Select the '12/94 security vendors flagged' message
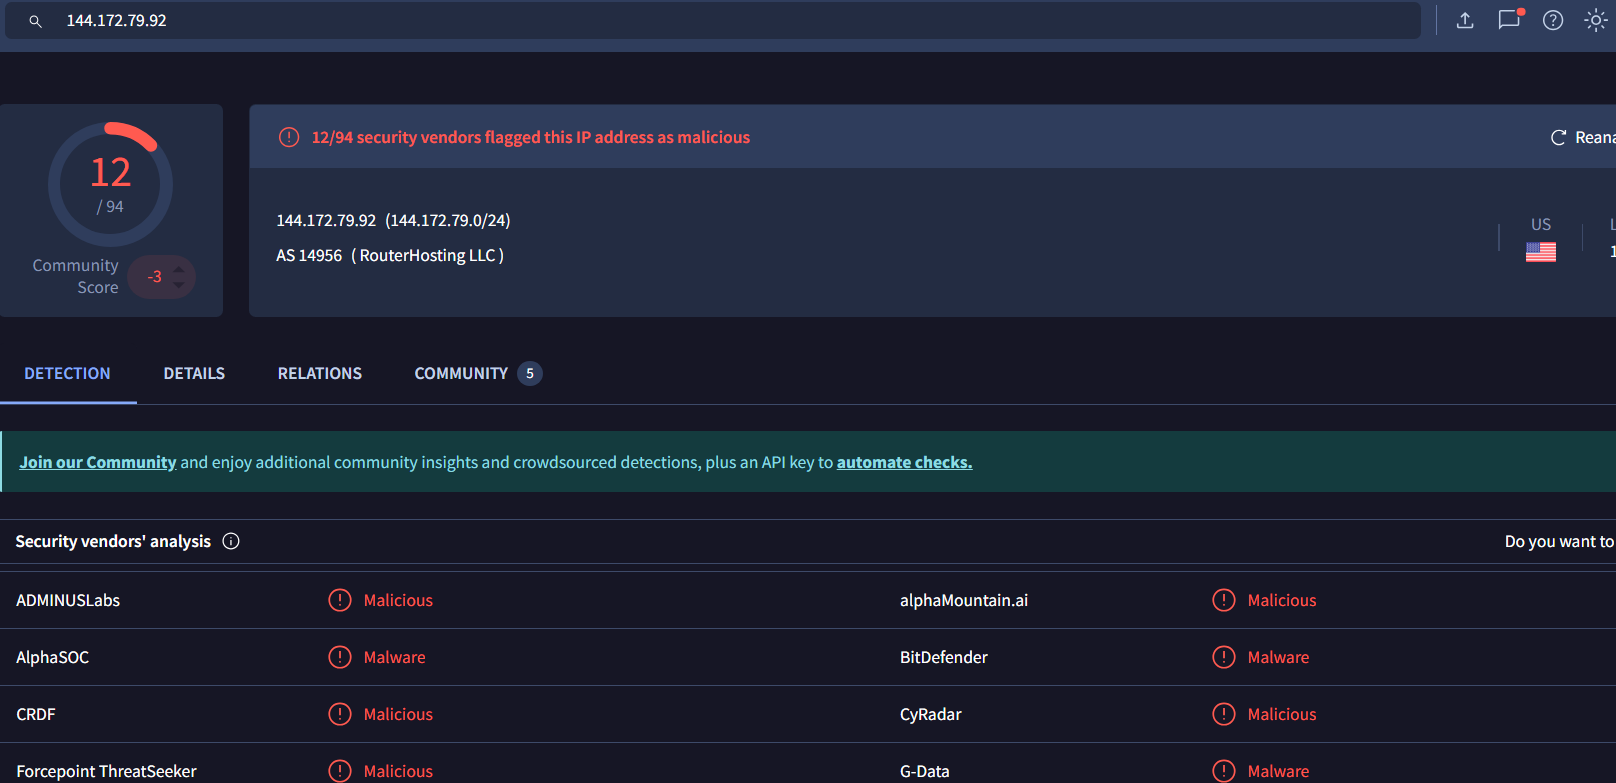1616x783 pixels. [x=531, y=137]
